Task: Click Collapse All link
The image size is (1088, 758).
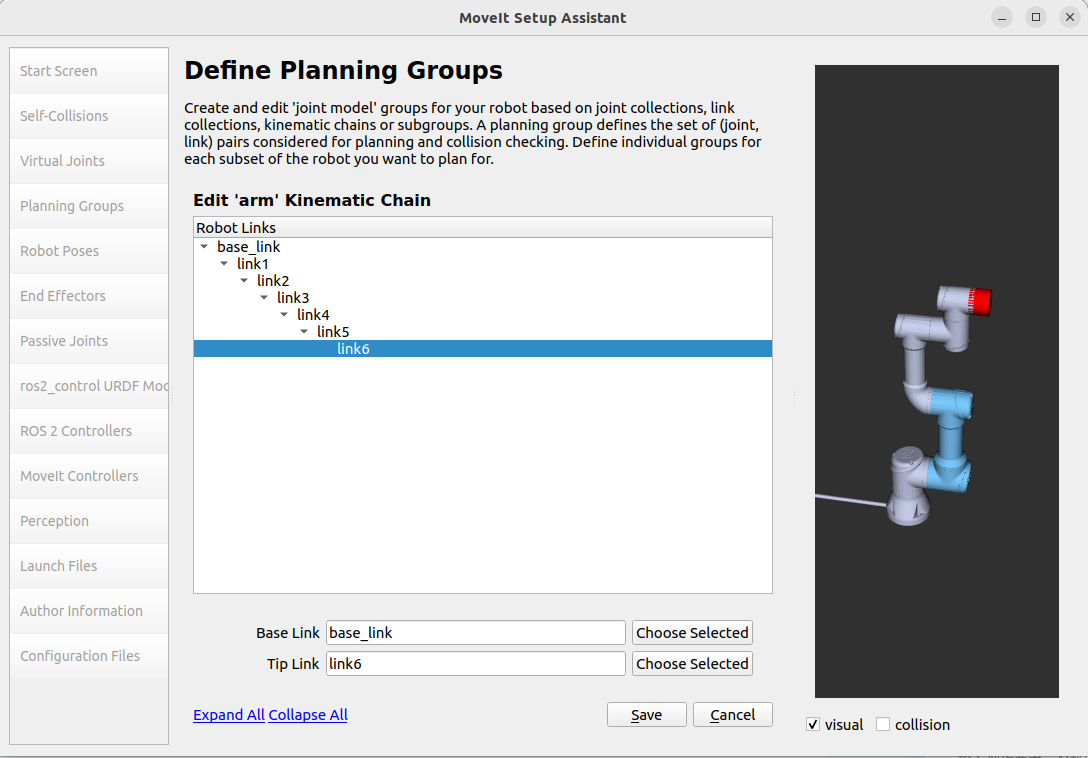Action: coord(308,715)
